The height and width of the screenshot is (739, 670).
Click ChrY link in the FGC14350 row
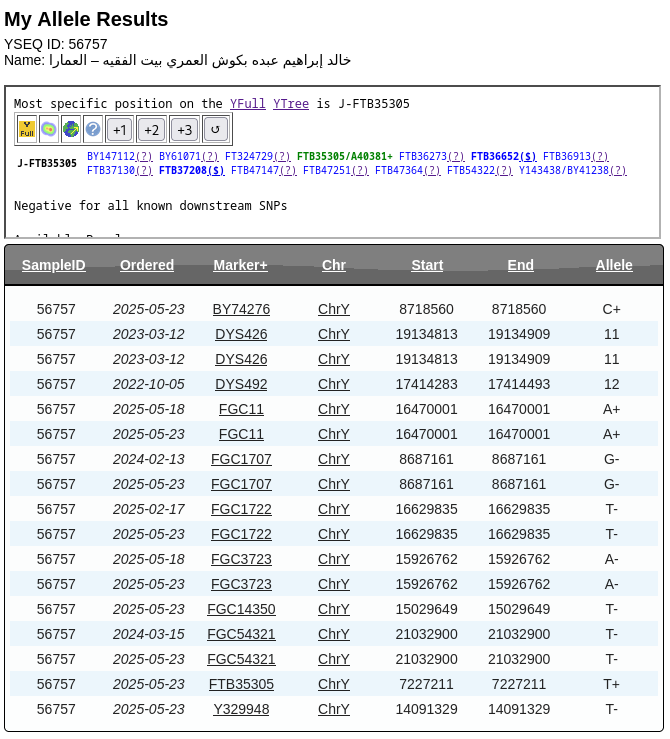click(334, 609)
